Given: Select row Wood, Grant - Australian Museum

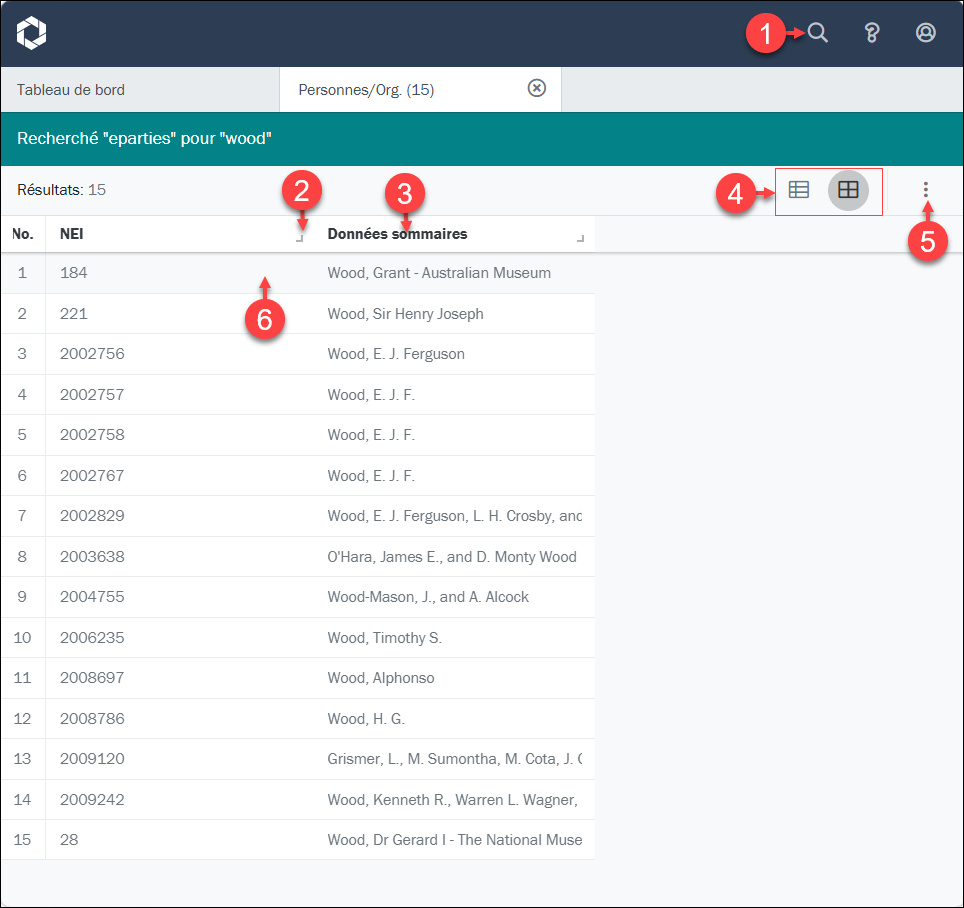Looking at the screenshot, I should coord(298,273).
